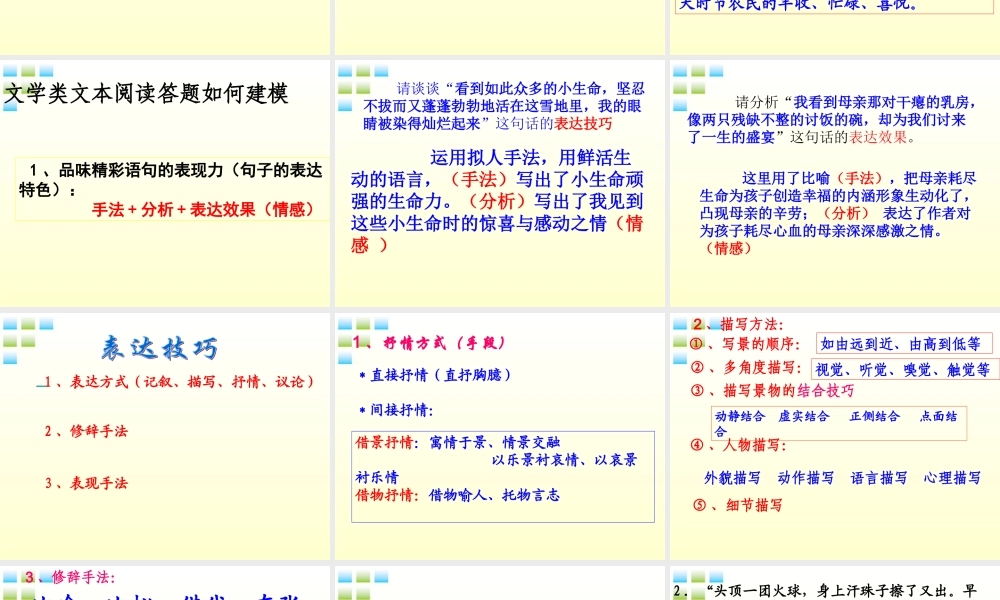The width and height of the screenshot is (1000, 600).
Task: Click the box 视觉、听觉、嗅觉、触觉等
Action: pos(905,369)
